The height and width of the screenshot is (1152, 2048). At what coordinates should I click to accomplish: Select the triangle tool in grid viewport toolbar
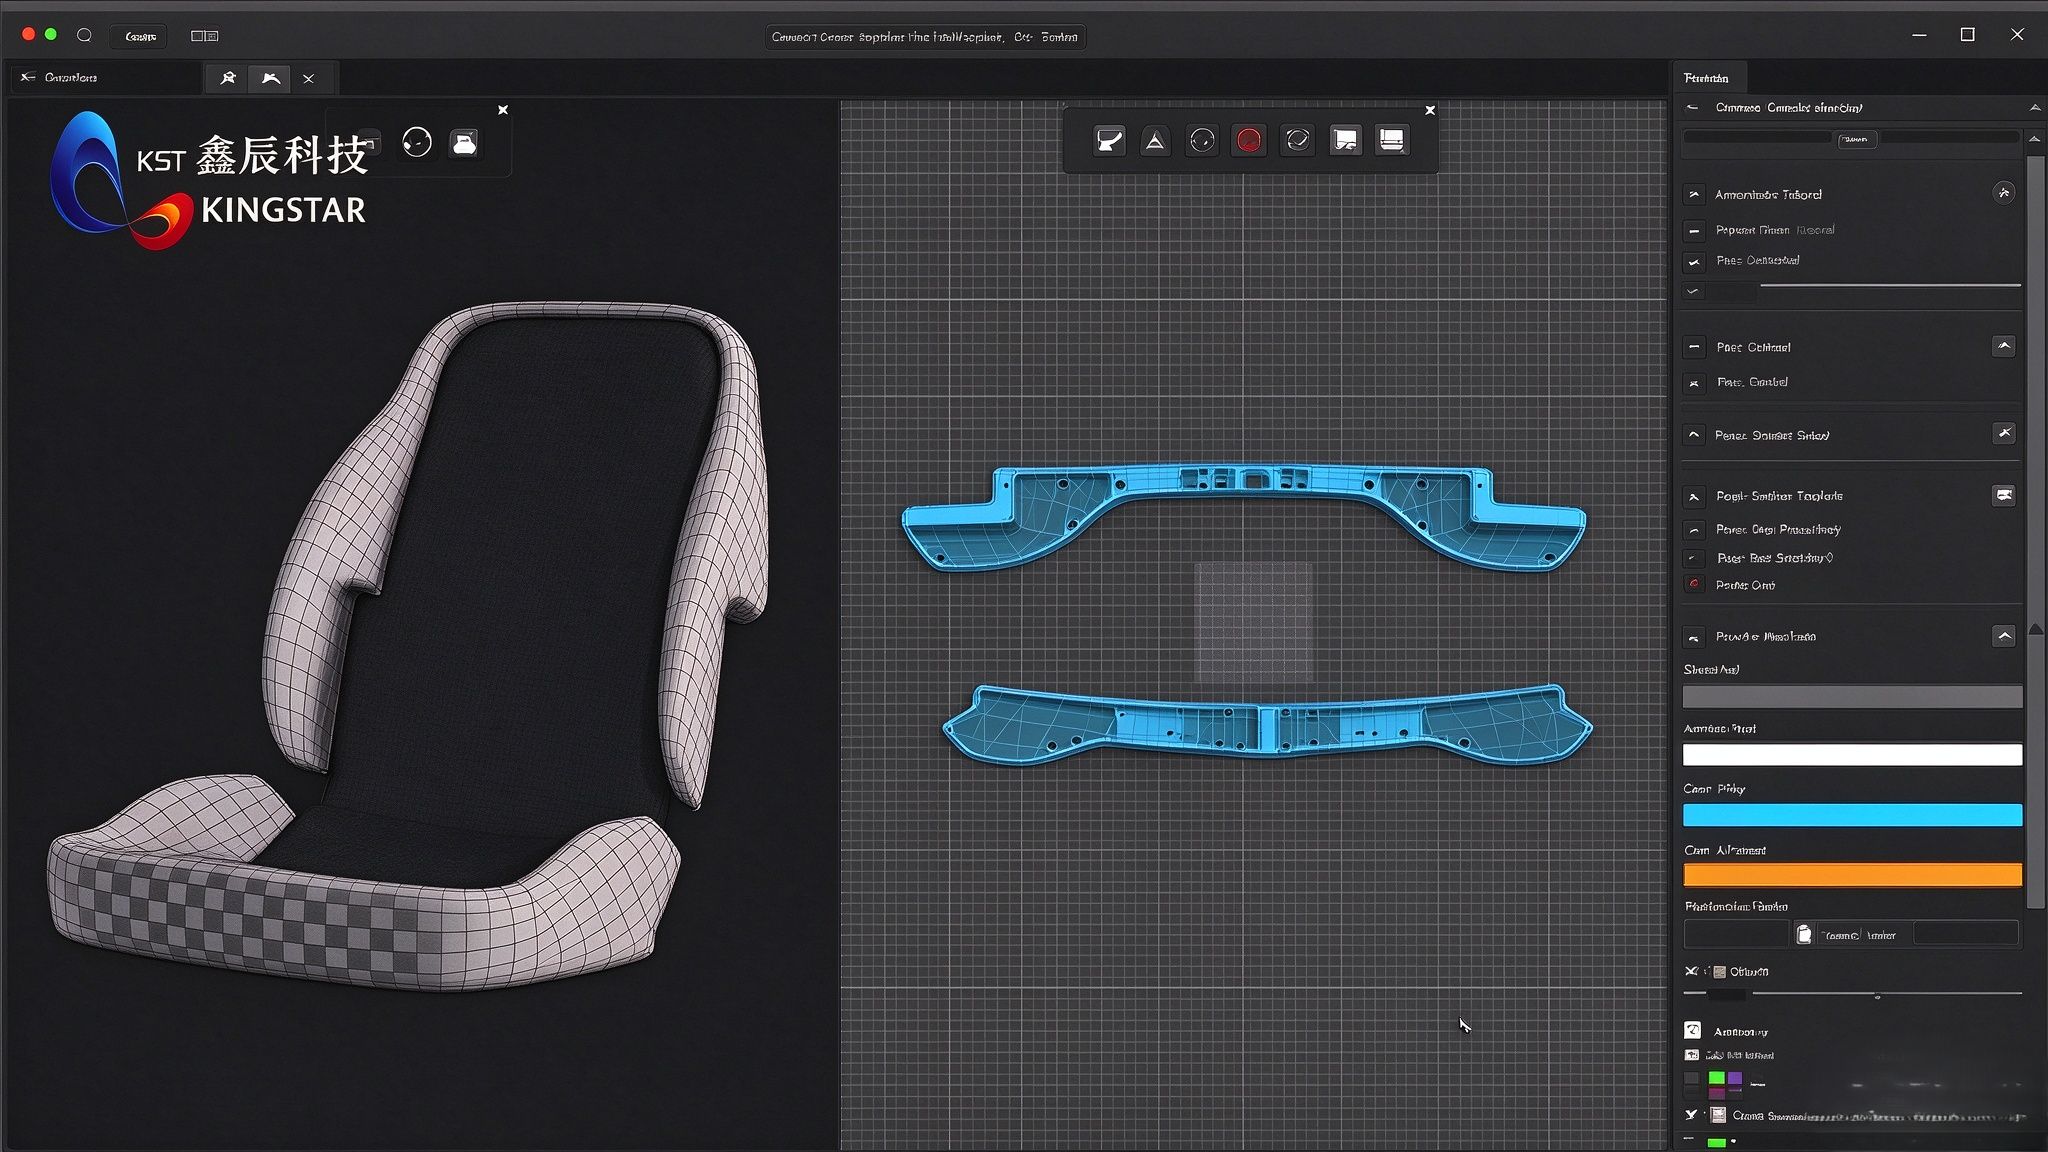pos(1155,141)
